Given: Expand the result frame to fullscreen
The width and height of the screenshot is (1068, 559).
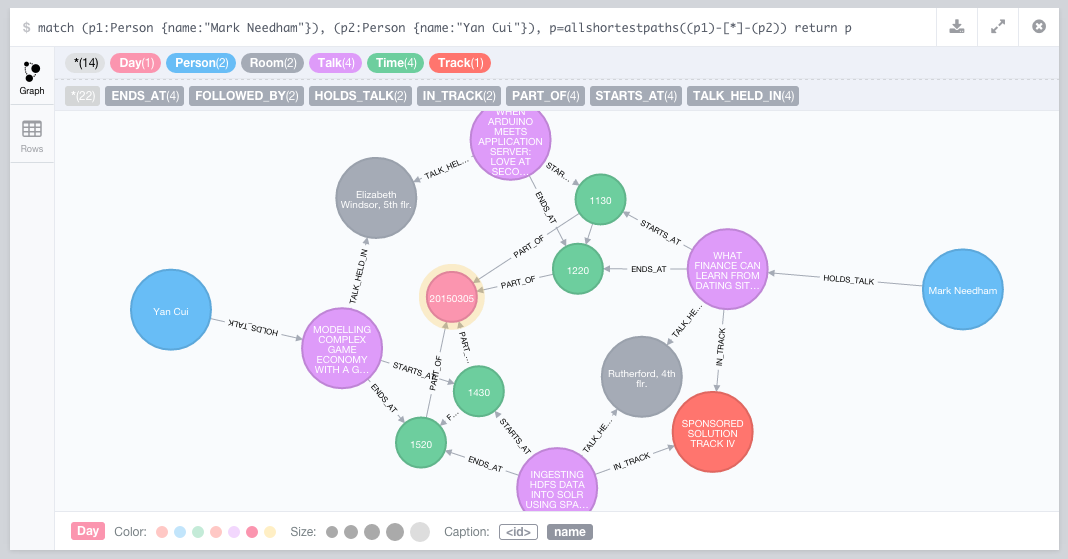Looking at the screenshot, I should pos(998,27).
